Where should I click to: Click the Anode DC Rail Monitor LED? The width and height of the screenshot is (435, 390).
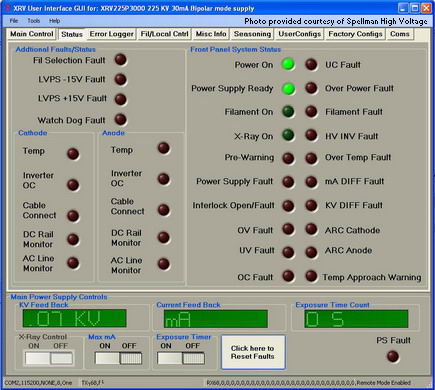(164, 237)
